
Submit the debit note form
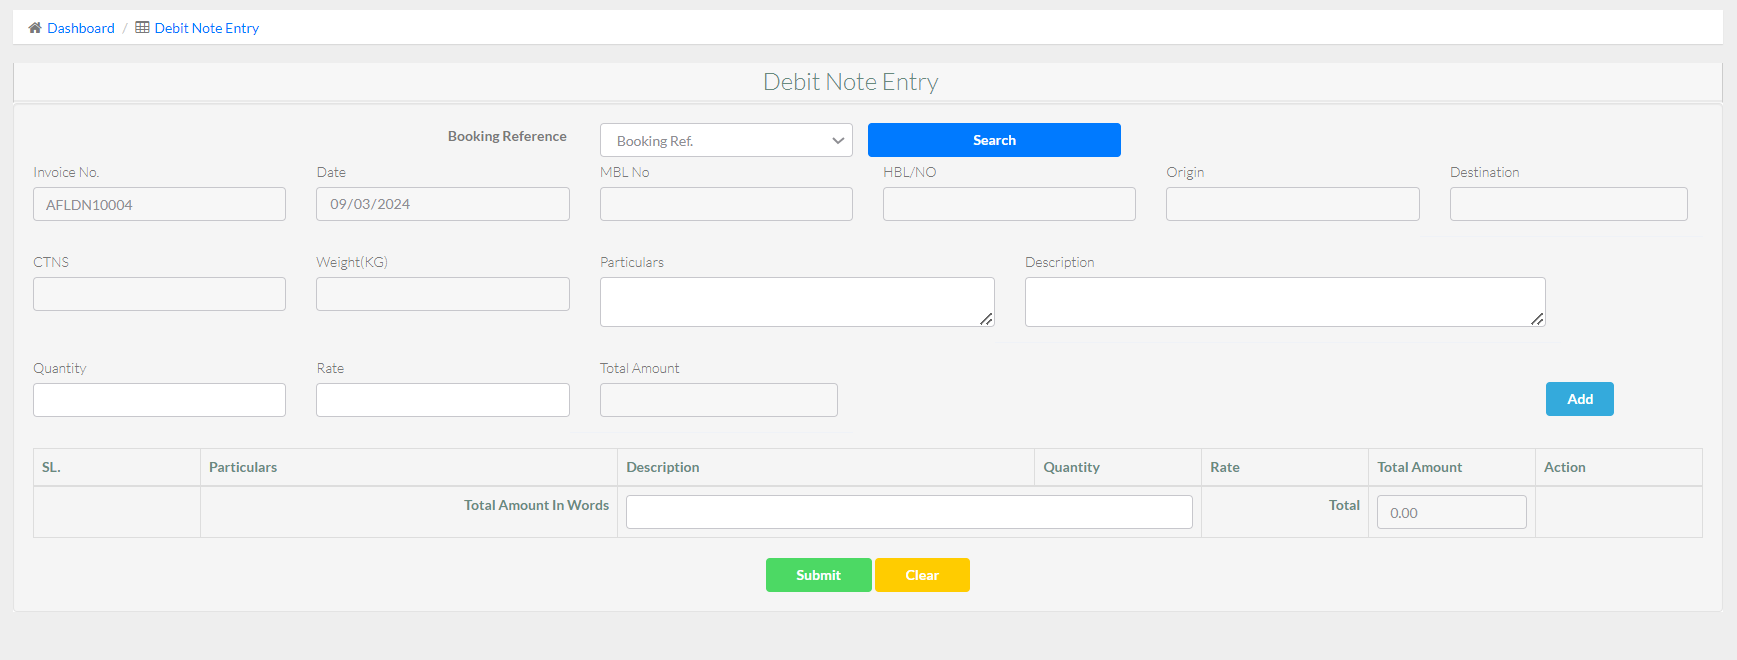tap(818, 575)
